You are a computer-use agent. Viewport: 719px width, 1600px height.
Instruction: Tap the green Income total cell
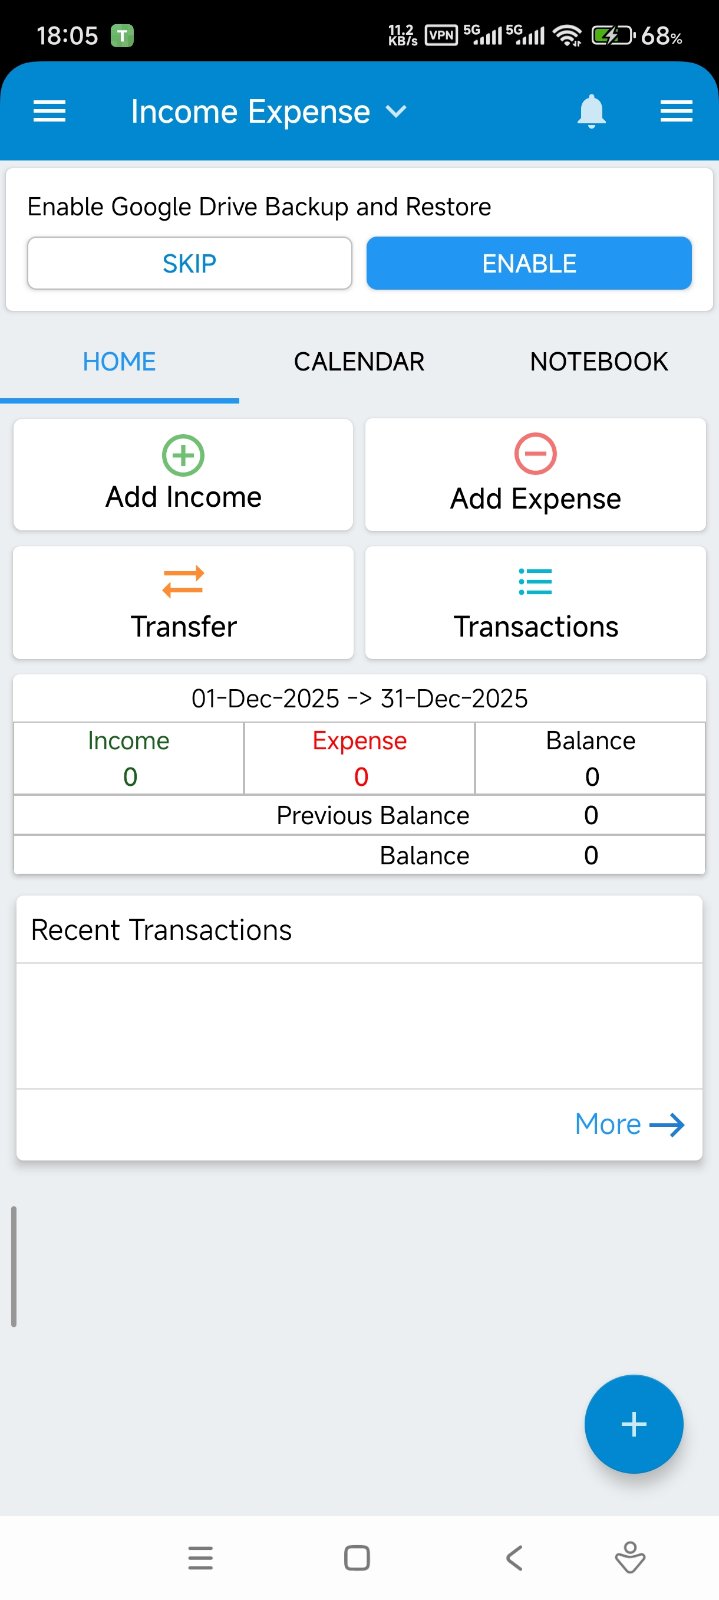[x=129, y=758]
